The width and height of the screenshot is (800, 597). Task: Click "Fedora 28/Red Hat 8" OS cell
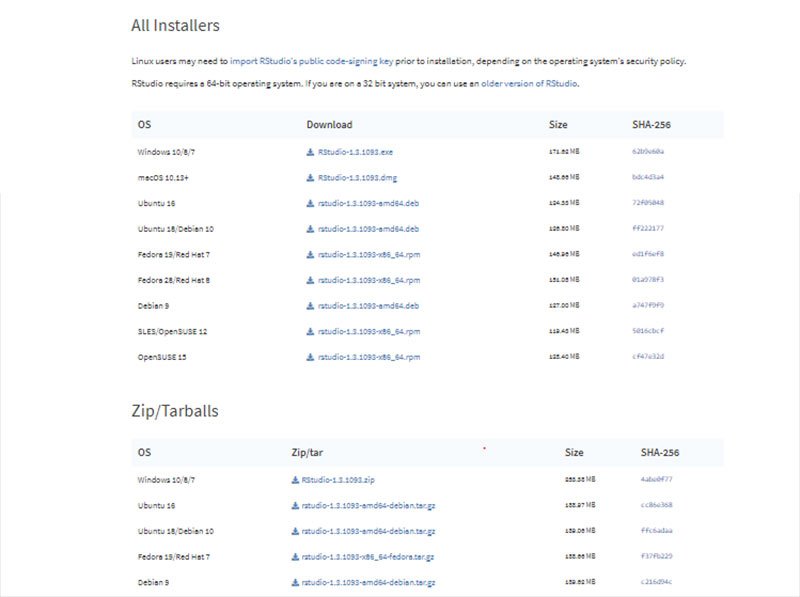pyautogui.click(x=173, y=280)
